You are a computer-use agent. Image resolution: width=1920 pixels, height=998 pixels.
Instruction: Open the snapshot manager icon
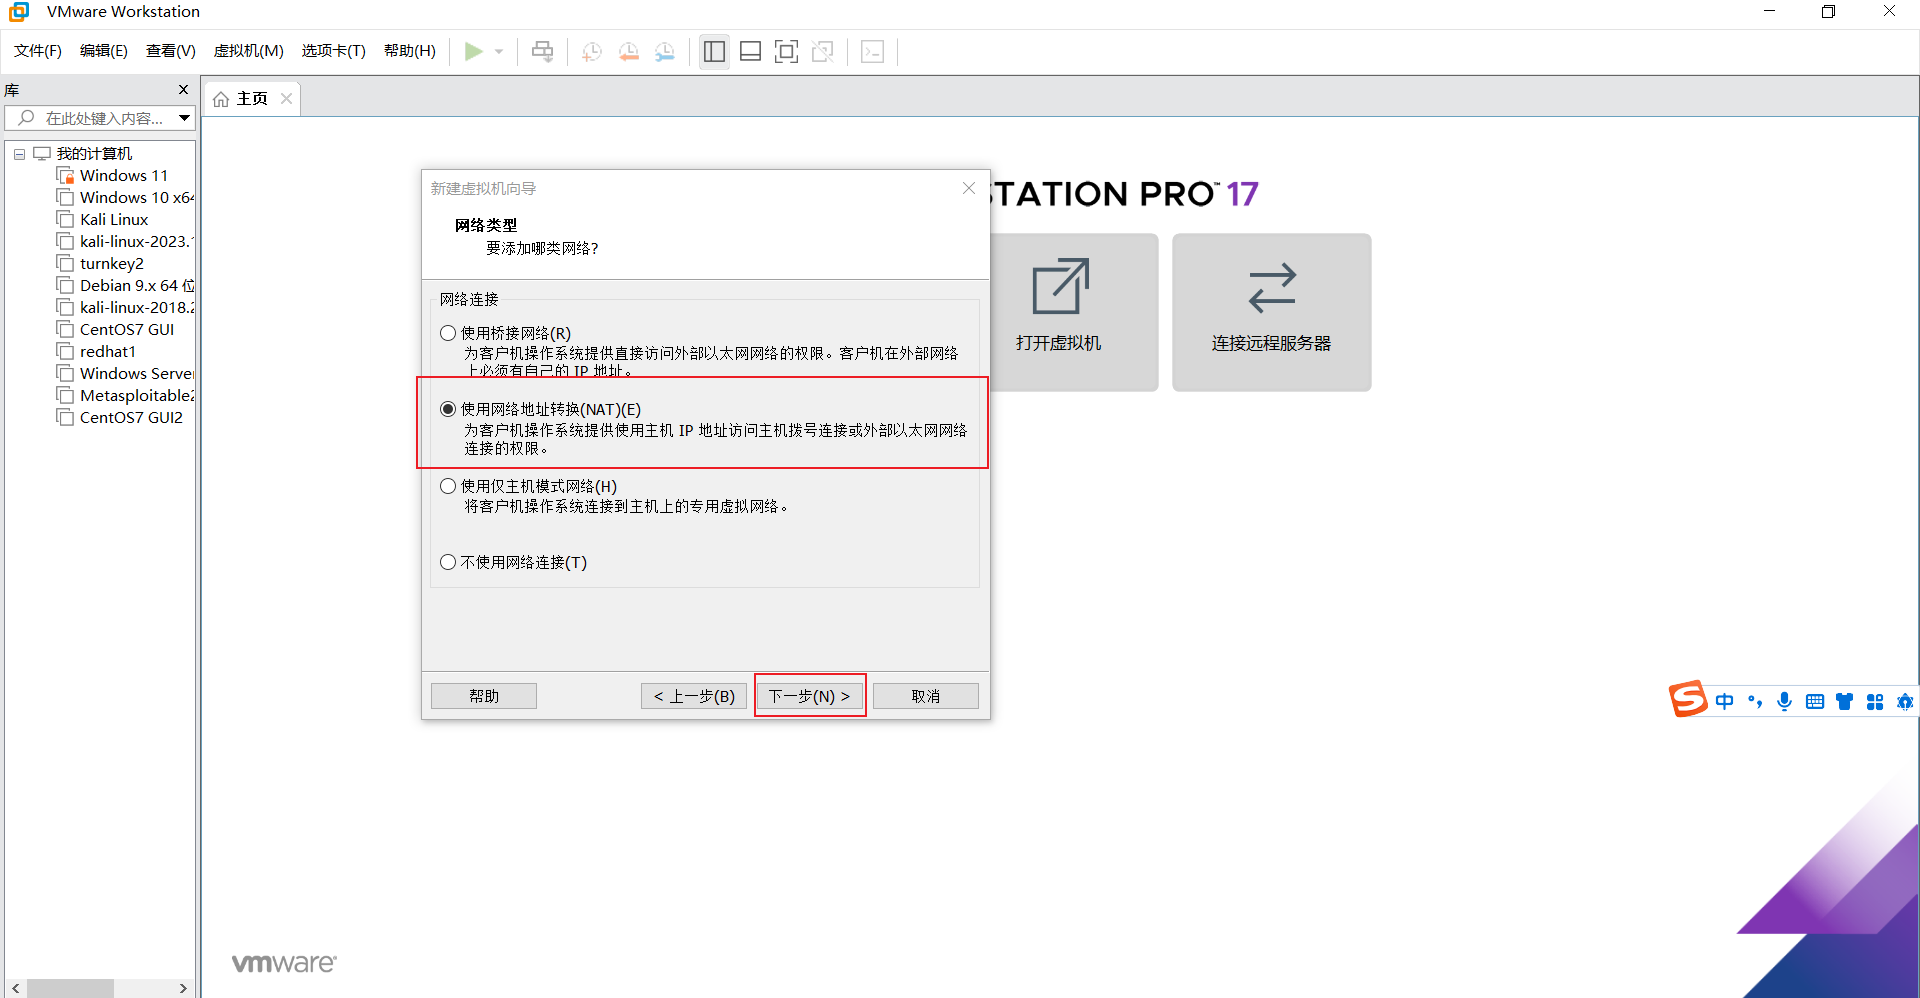(665, 52)
